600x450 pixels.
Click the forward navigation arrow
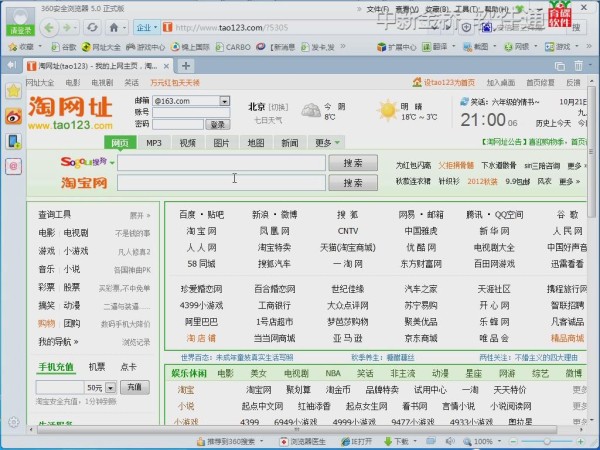click(x=67, y=28)
